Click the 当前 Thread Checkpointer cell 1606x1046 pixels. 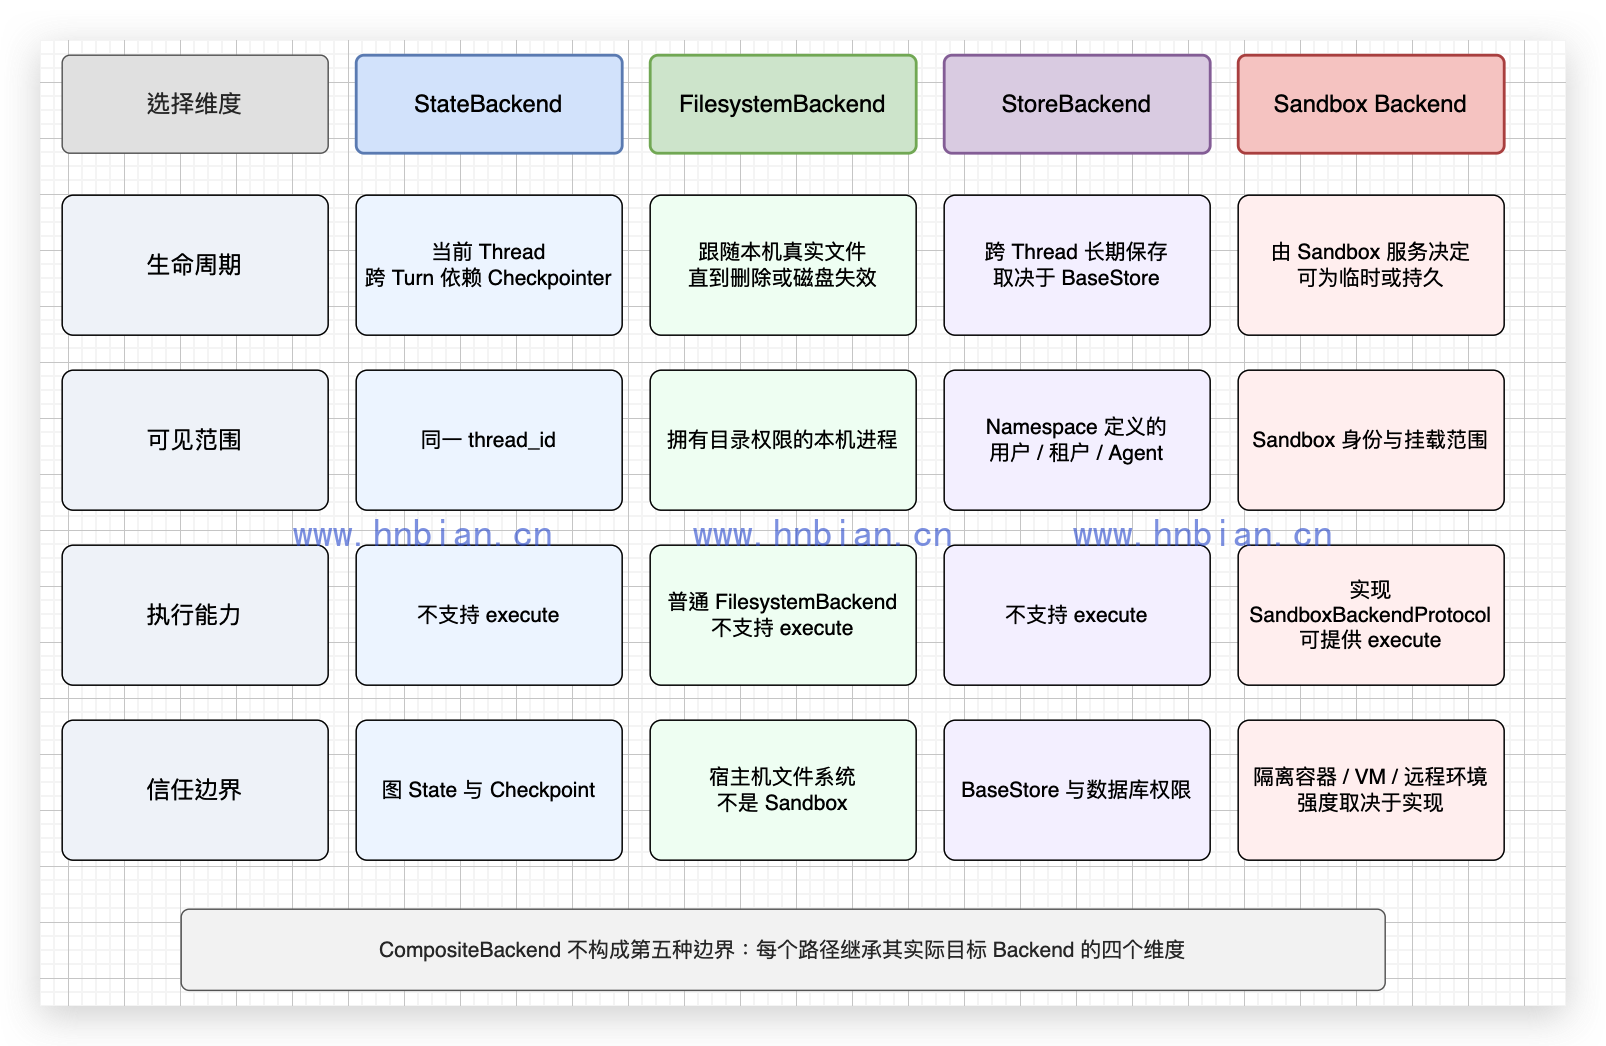[x=489, y=265]
